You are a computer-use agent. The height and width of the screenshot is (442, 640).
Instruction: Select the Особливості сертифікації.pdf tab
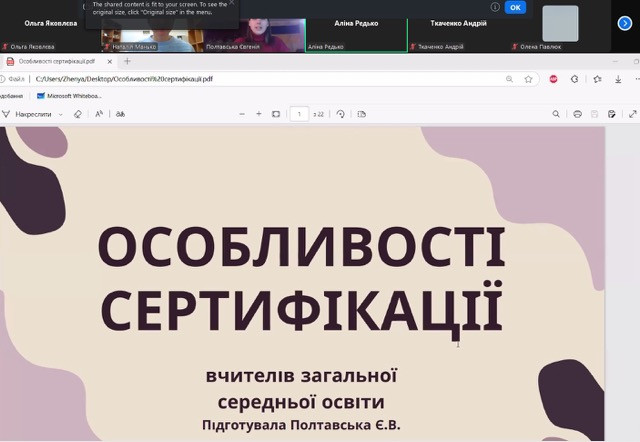coord(60,61)
